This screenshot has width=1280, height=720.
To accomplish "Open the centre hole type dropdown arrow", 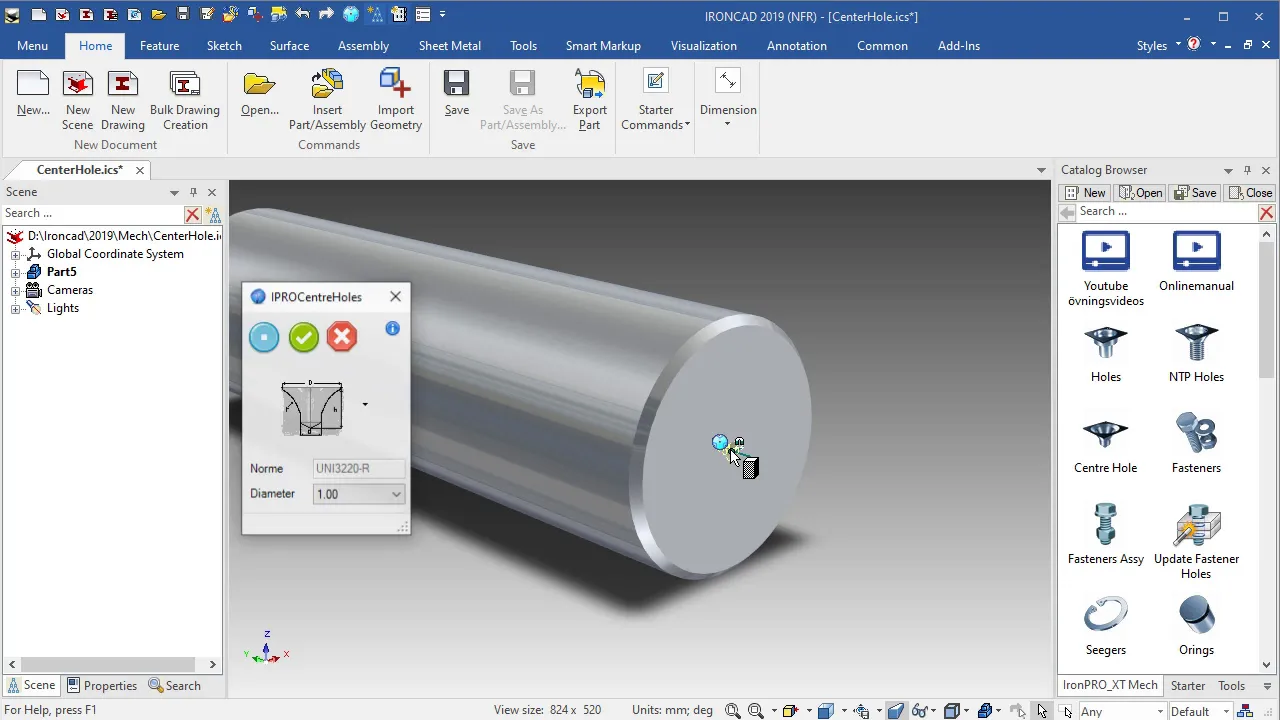I will click(365, 405).
